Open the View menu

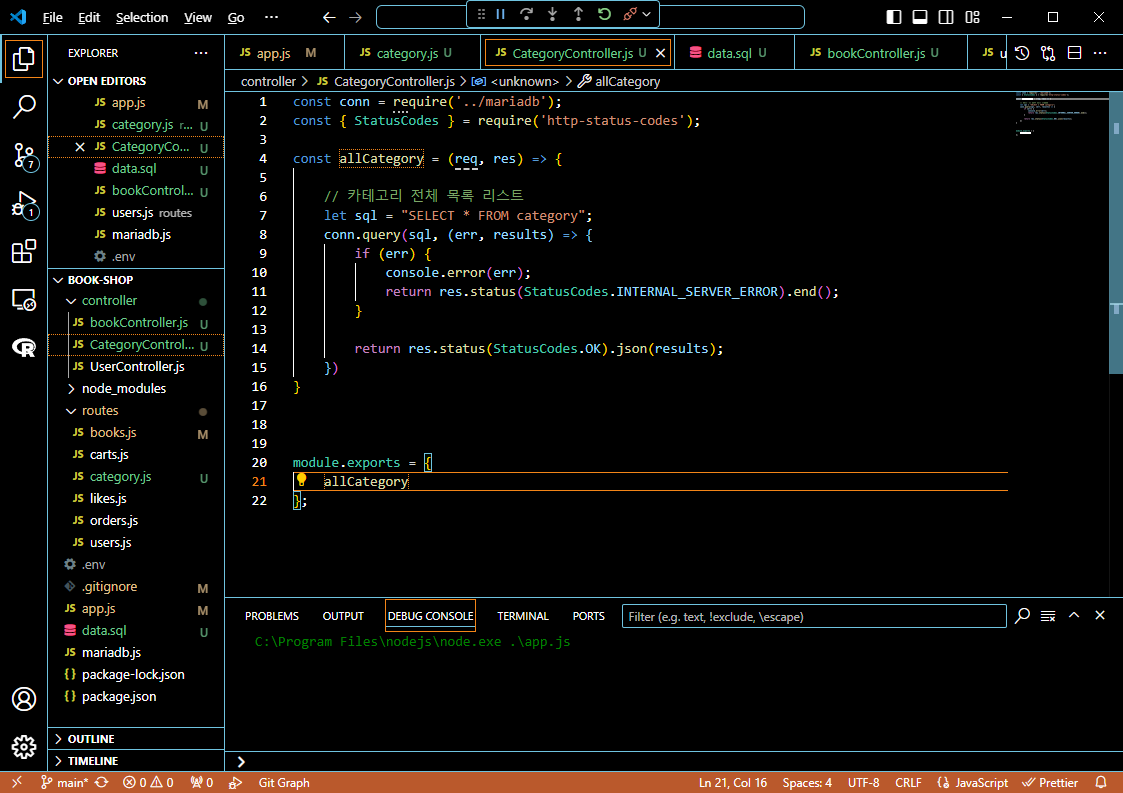198,17
